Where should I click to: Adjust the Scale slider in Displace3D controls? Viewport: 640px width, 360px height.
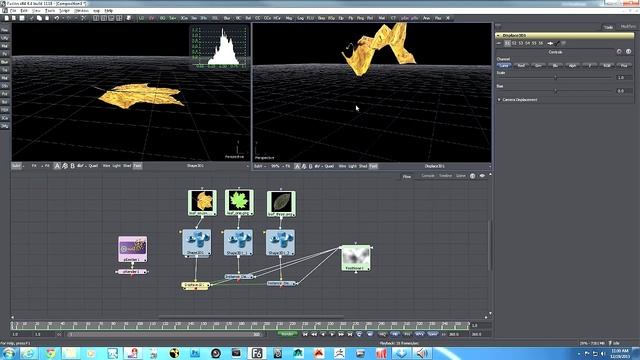(556, 77)
